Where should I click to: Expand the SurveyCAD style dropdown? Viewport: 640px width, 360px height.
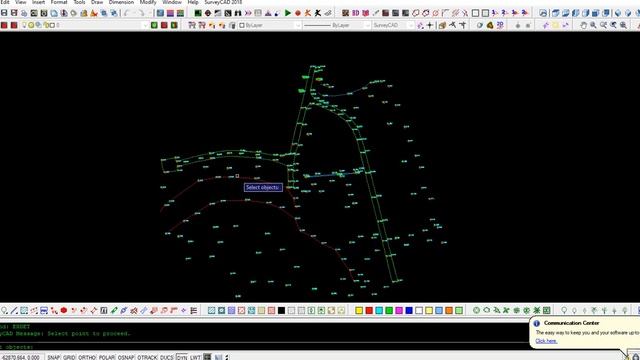click(x=411, y=25)
